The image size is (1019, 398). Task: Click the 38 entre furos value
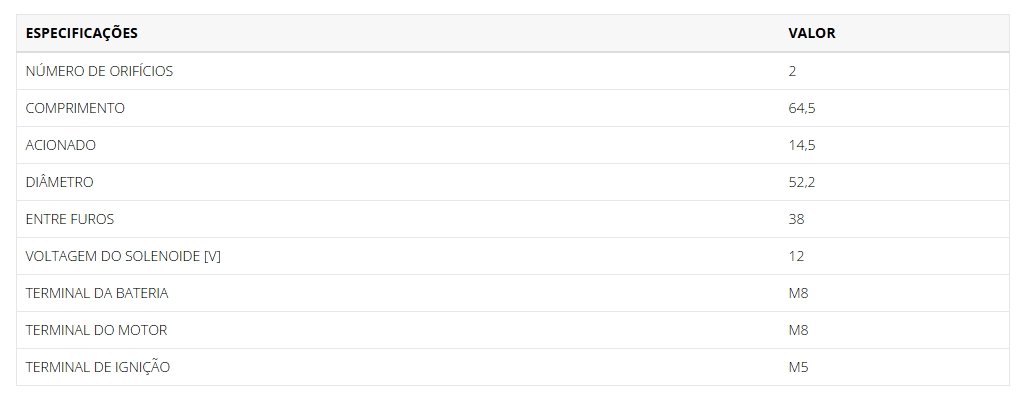pos(796,219)
